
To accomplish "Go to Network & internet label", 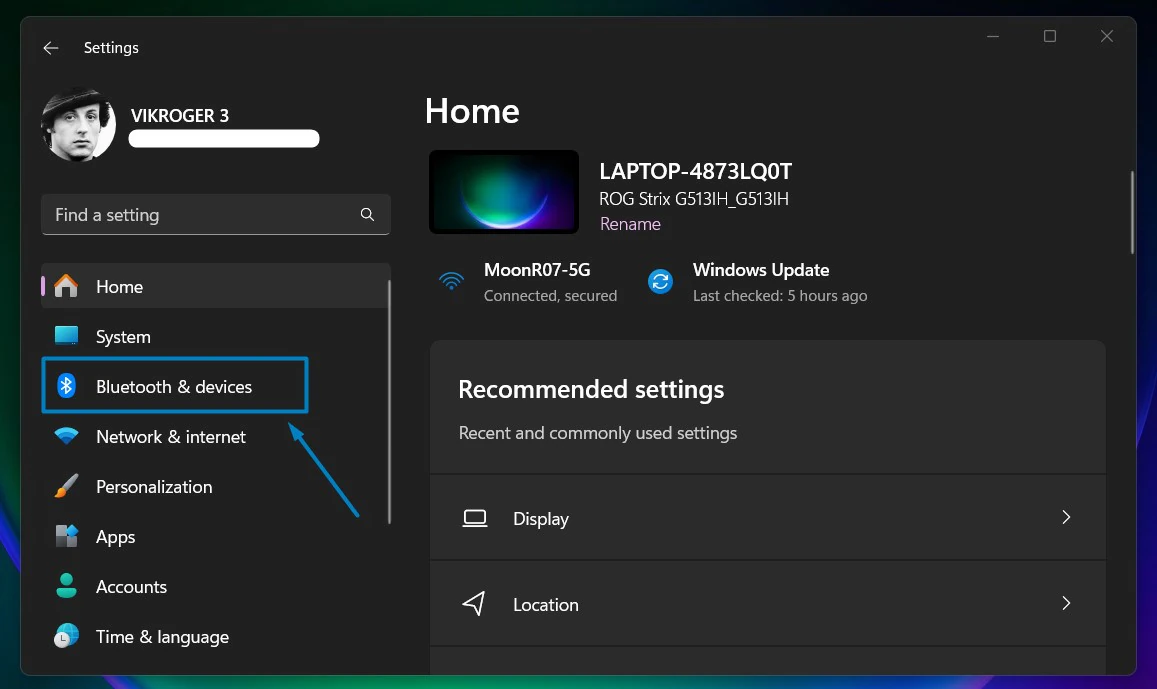I will (170, 437).
